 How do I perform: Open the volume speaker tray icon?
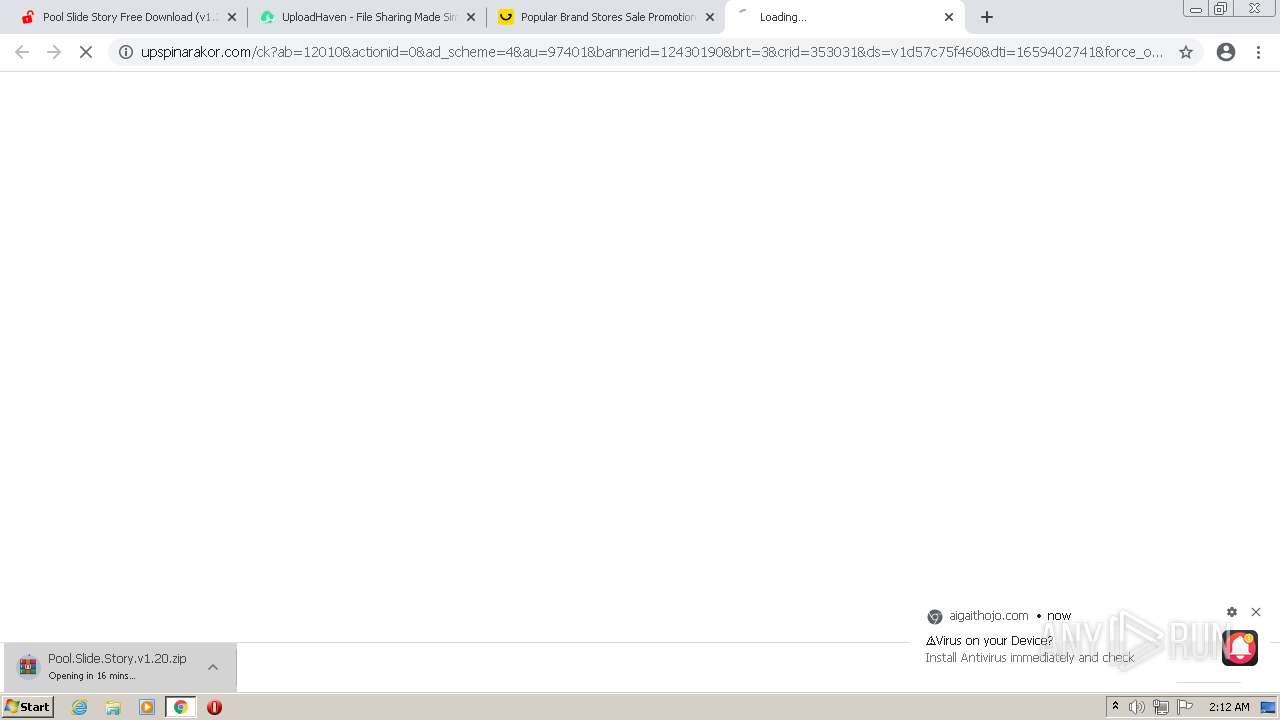pyautogui.click(x=1137, y=707)
